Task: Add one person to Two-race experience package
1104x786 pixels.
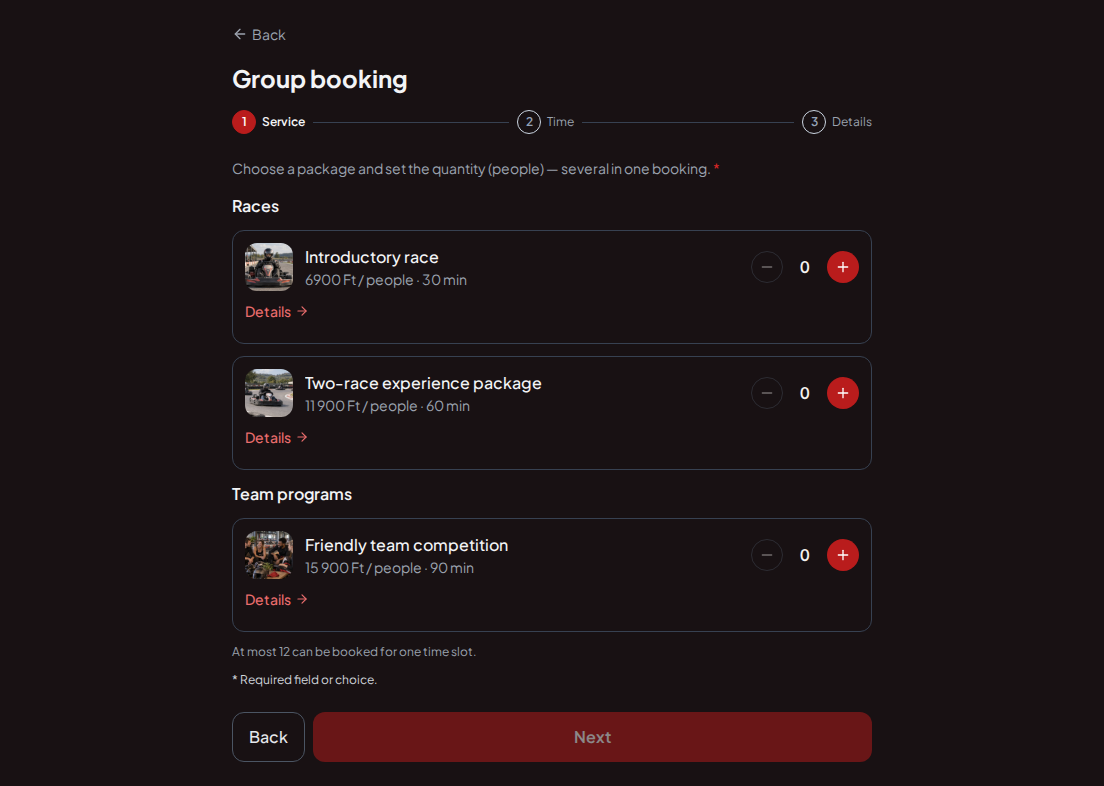Action: (x=842, y=393)
